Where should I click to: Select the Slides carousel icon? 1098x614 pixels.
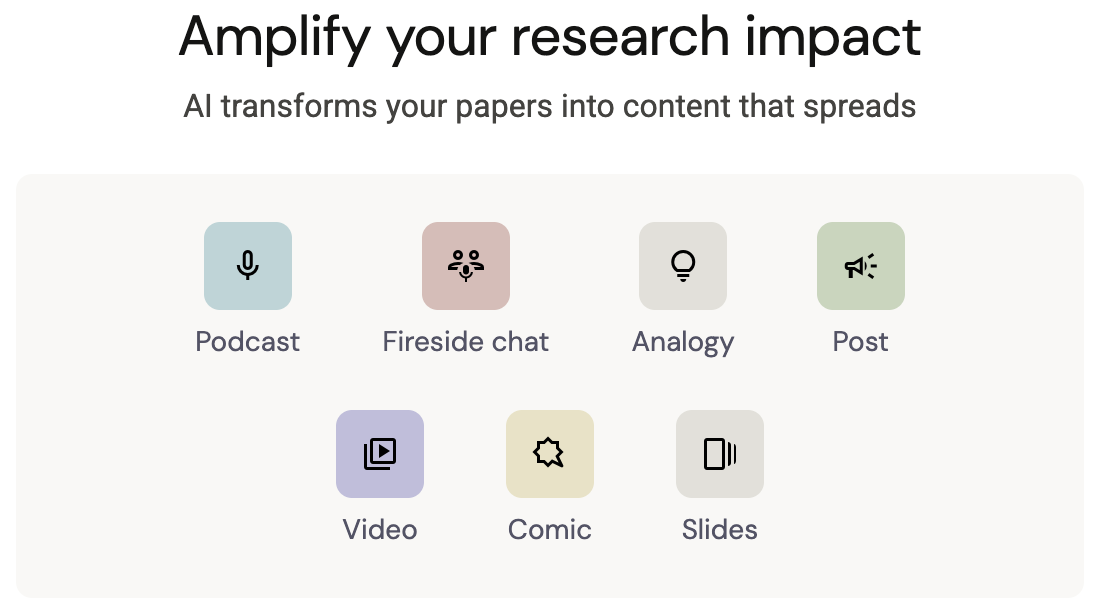(720, 454)
